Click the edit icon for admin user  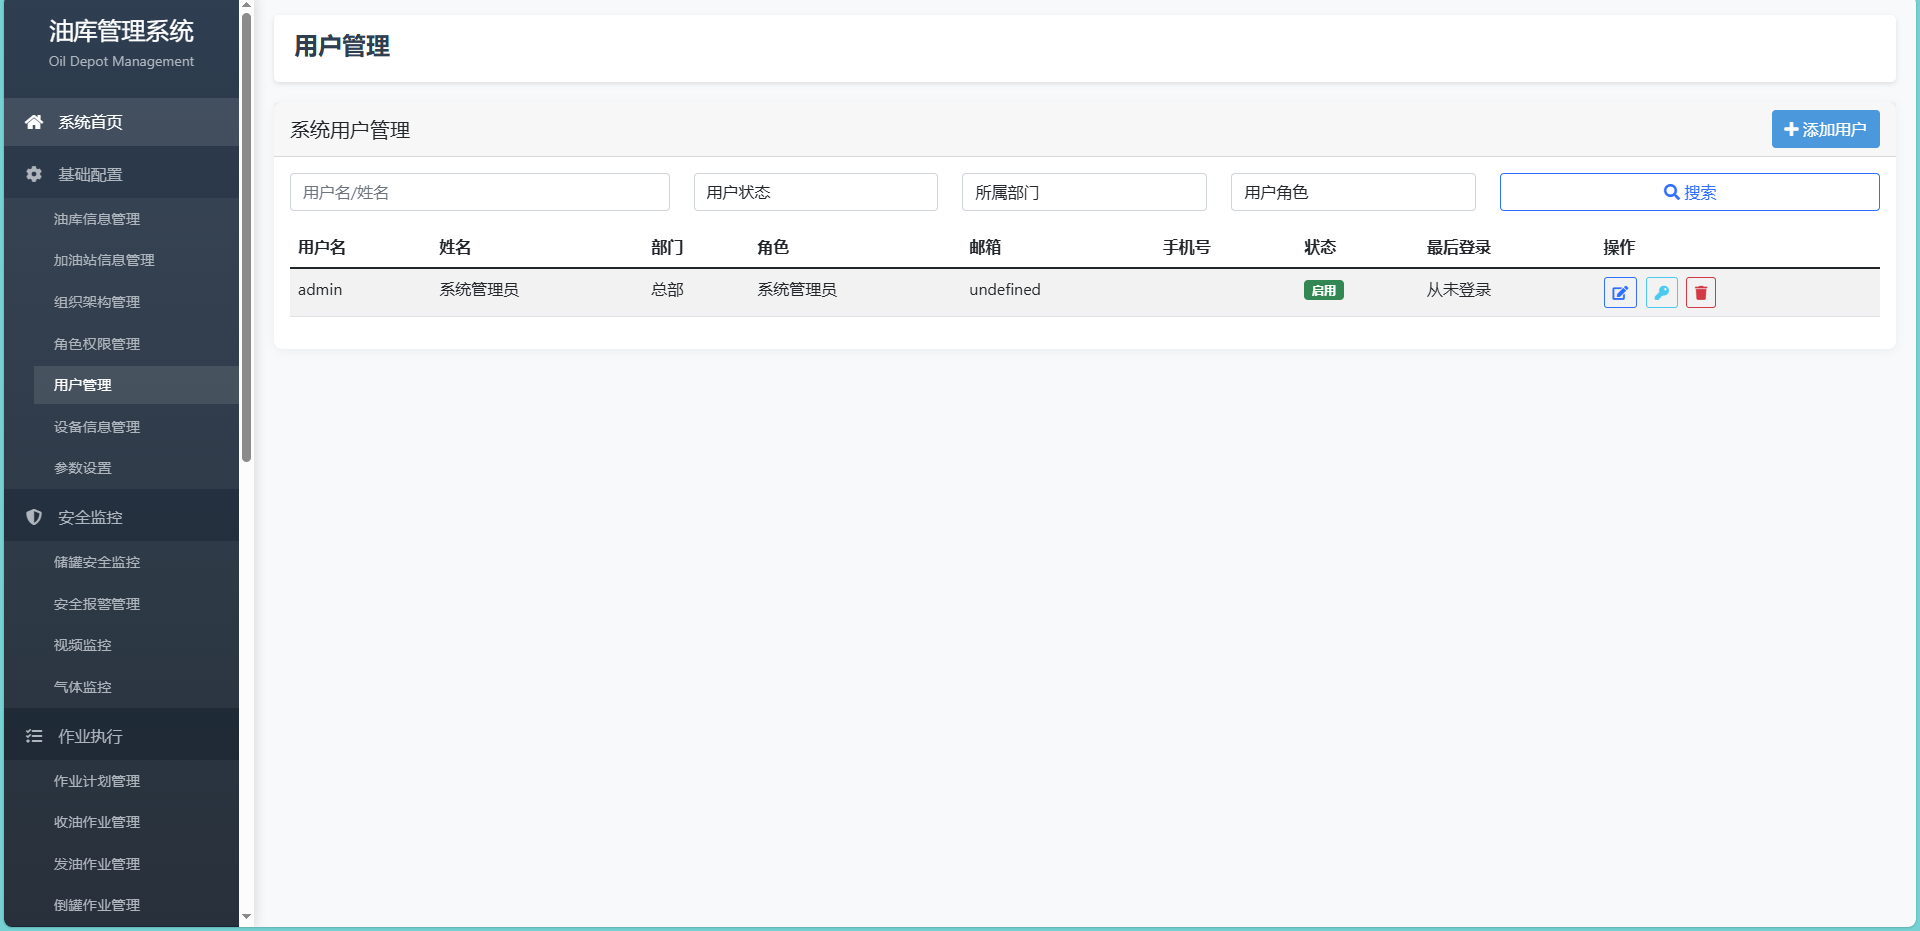[x=1619, y=293]
